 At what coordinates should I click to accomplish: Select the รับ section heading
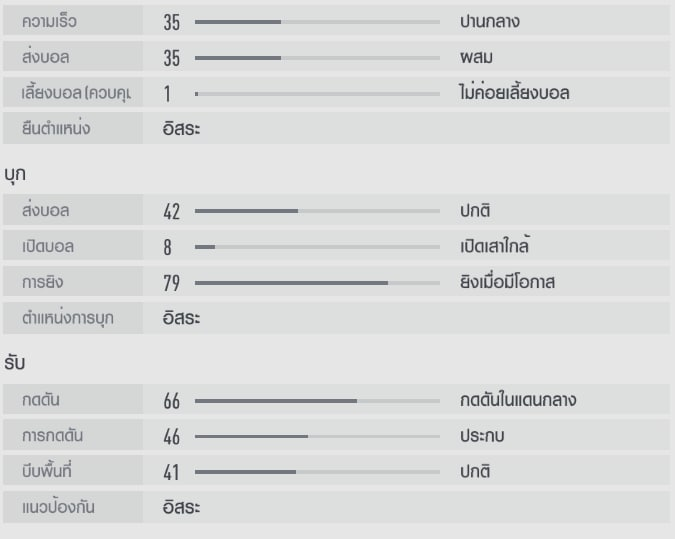(x=14, y=363)
